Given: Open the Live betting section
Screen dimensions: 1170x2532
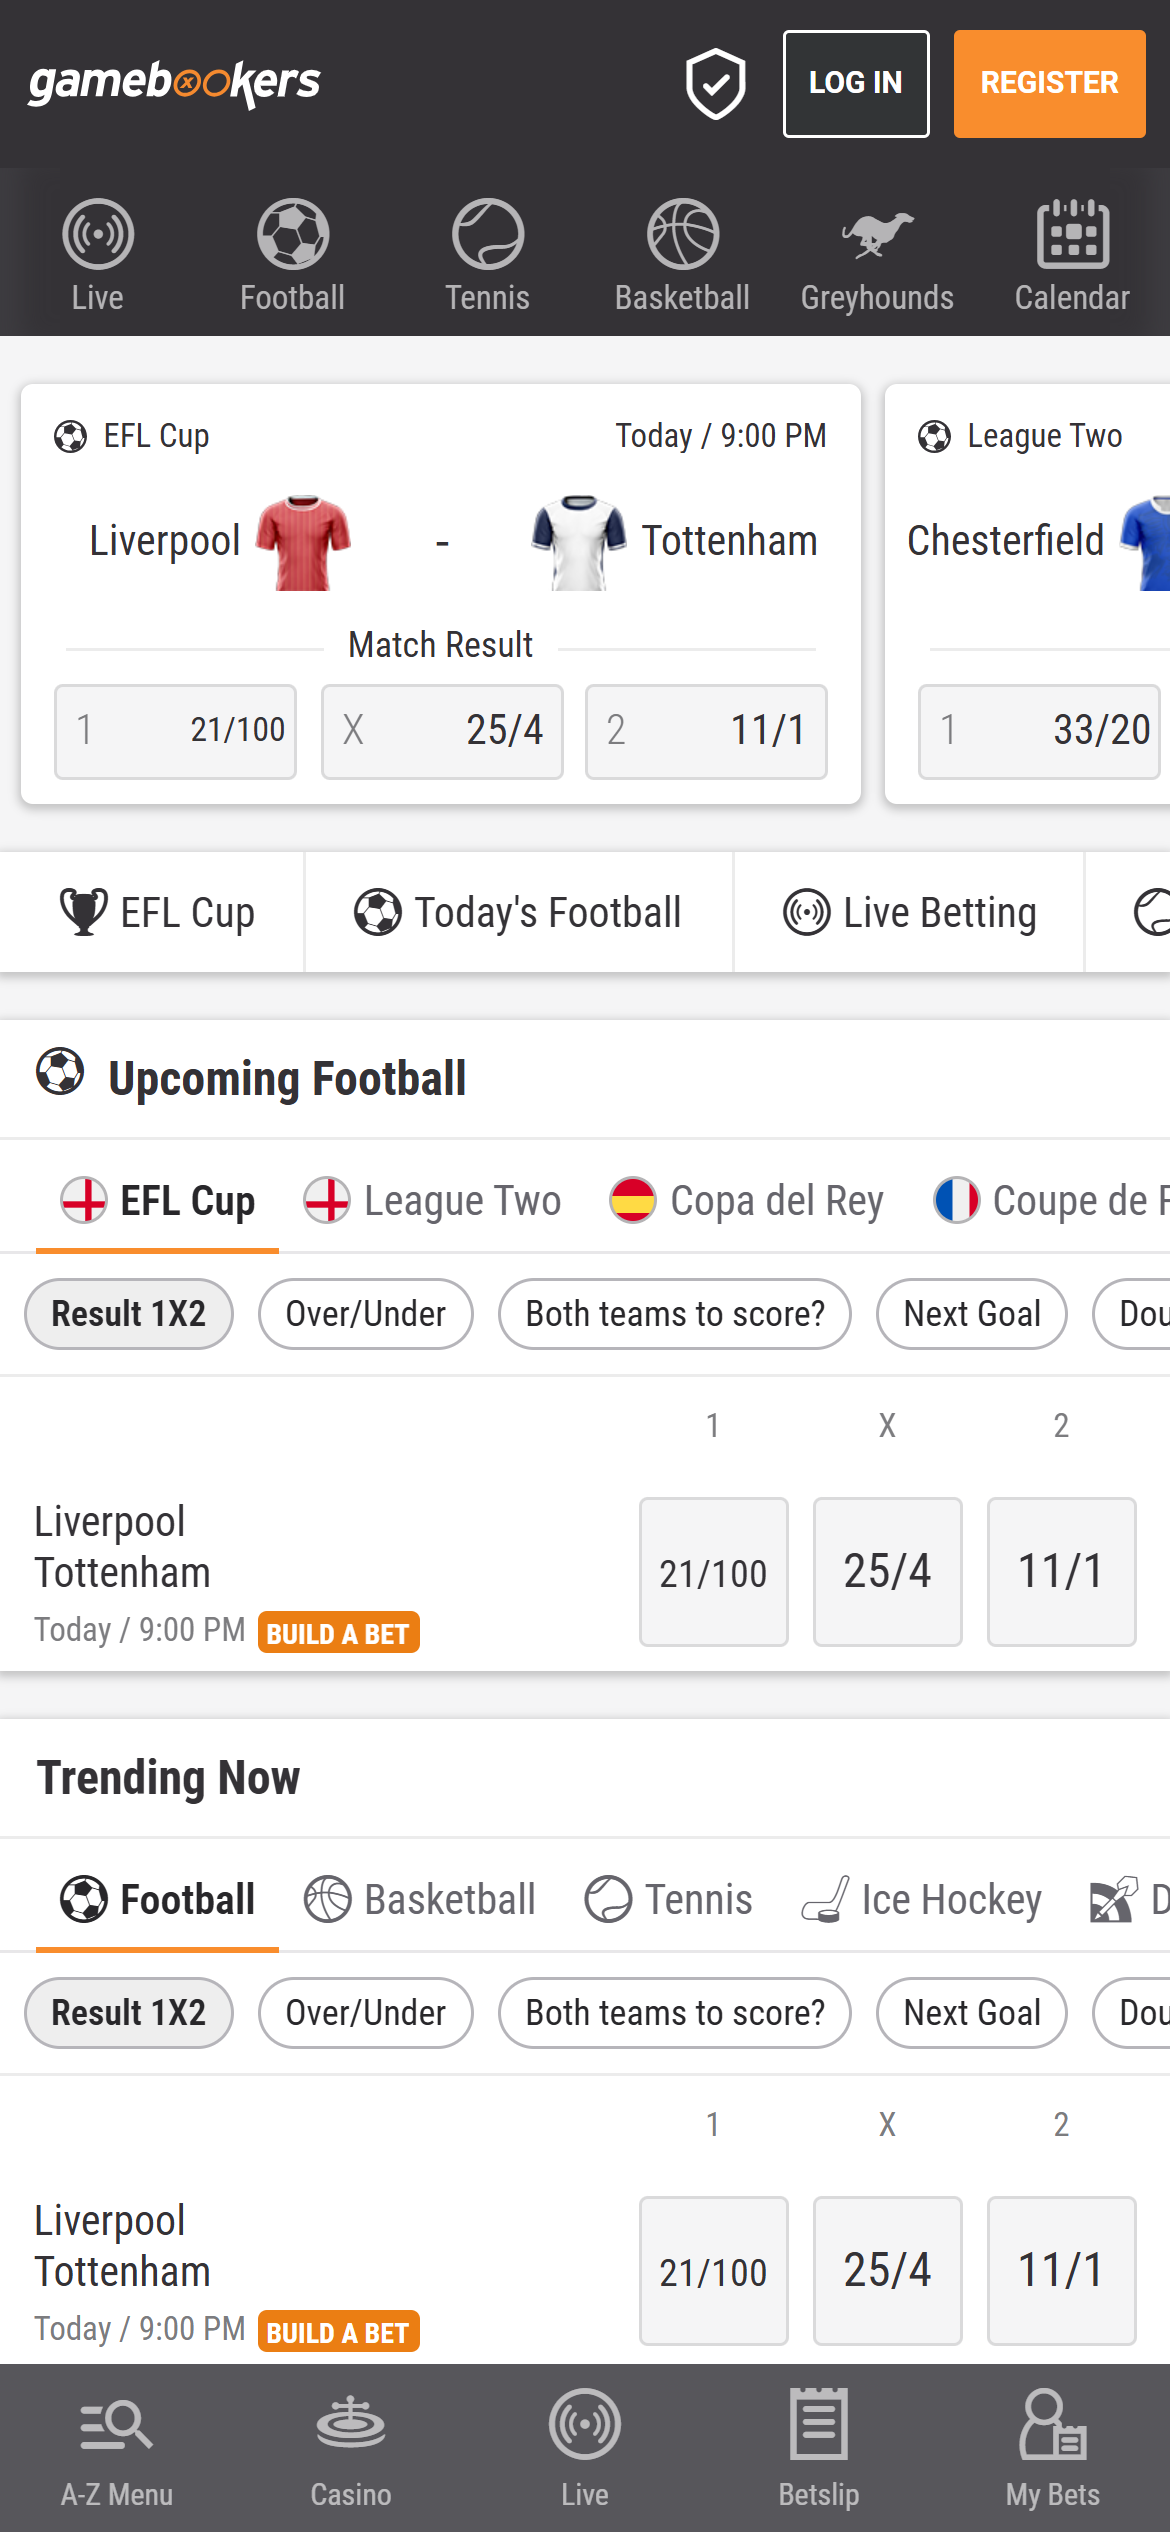Looking at the screenshot, I should coord(97,252).
